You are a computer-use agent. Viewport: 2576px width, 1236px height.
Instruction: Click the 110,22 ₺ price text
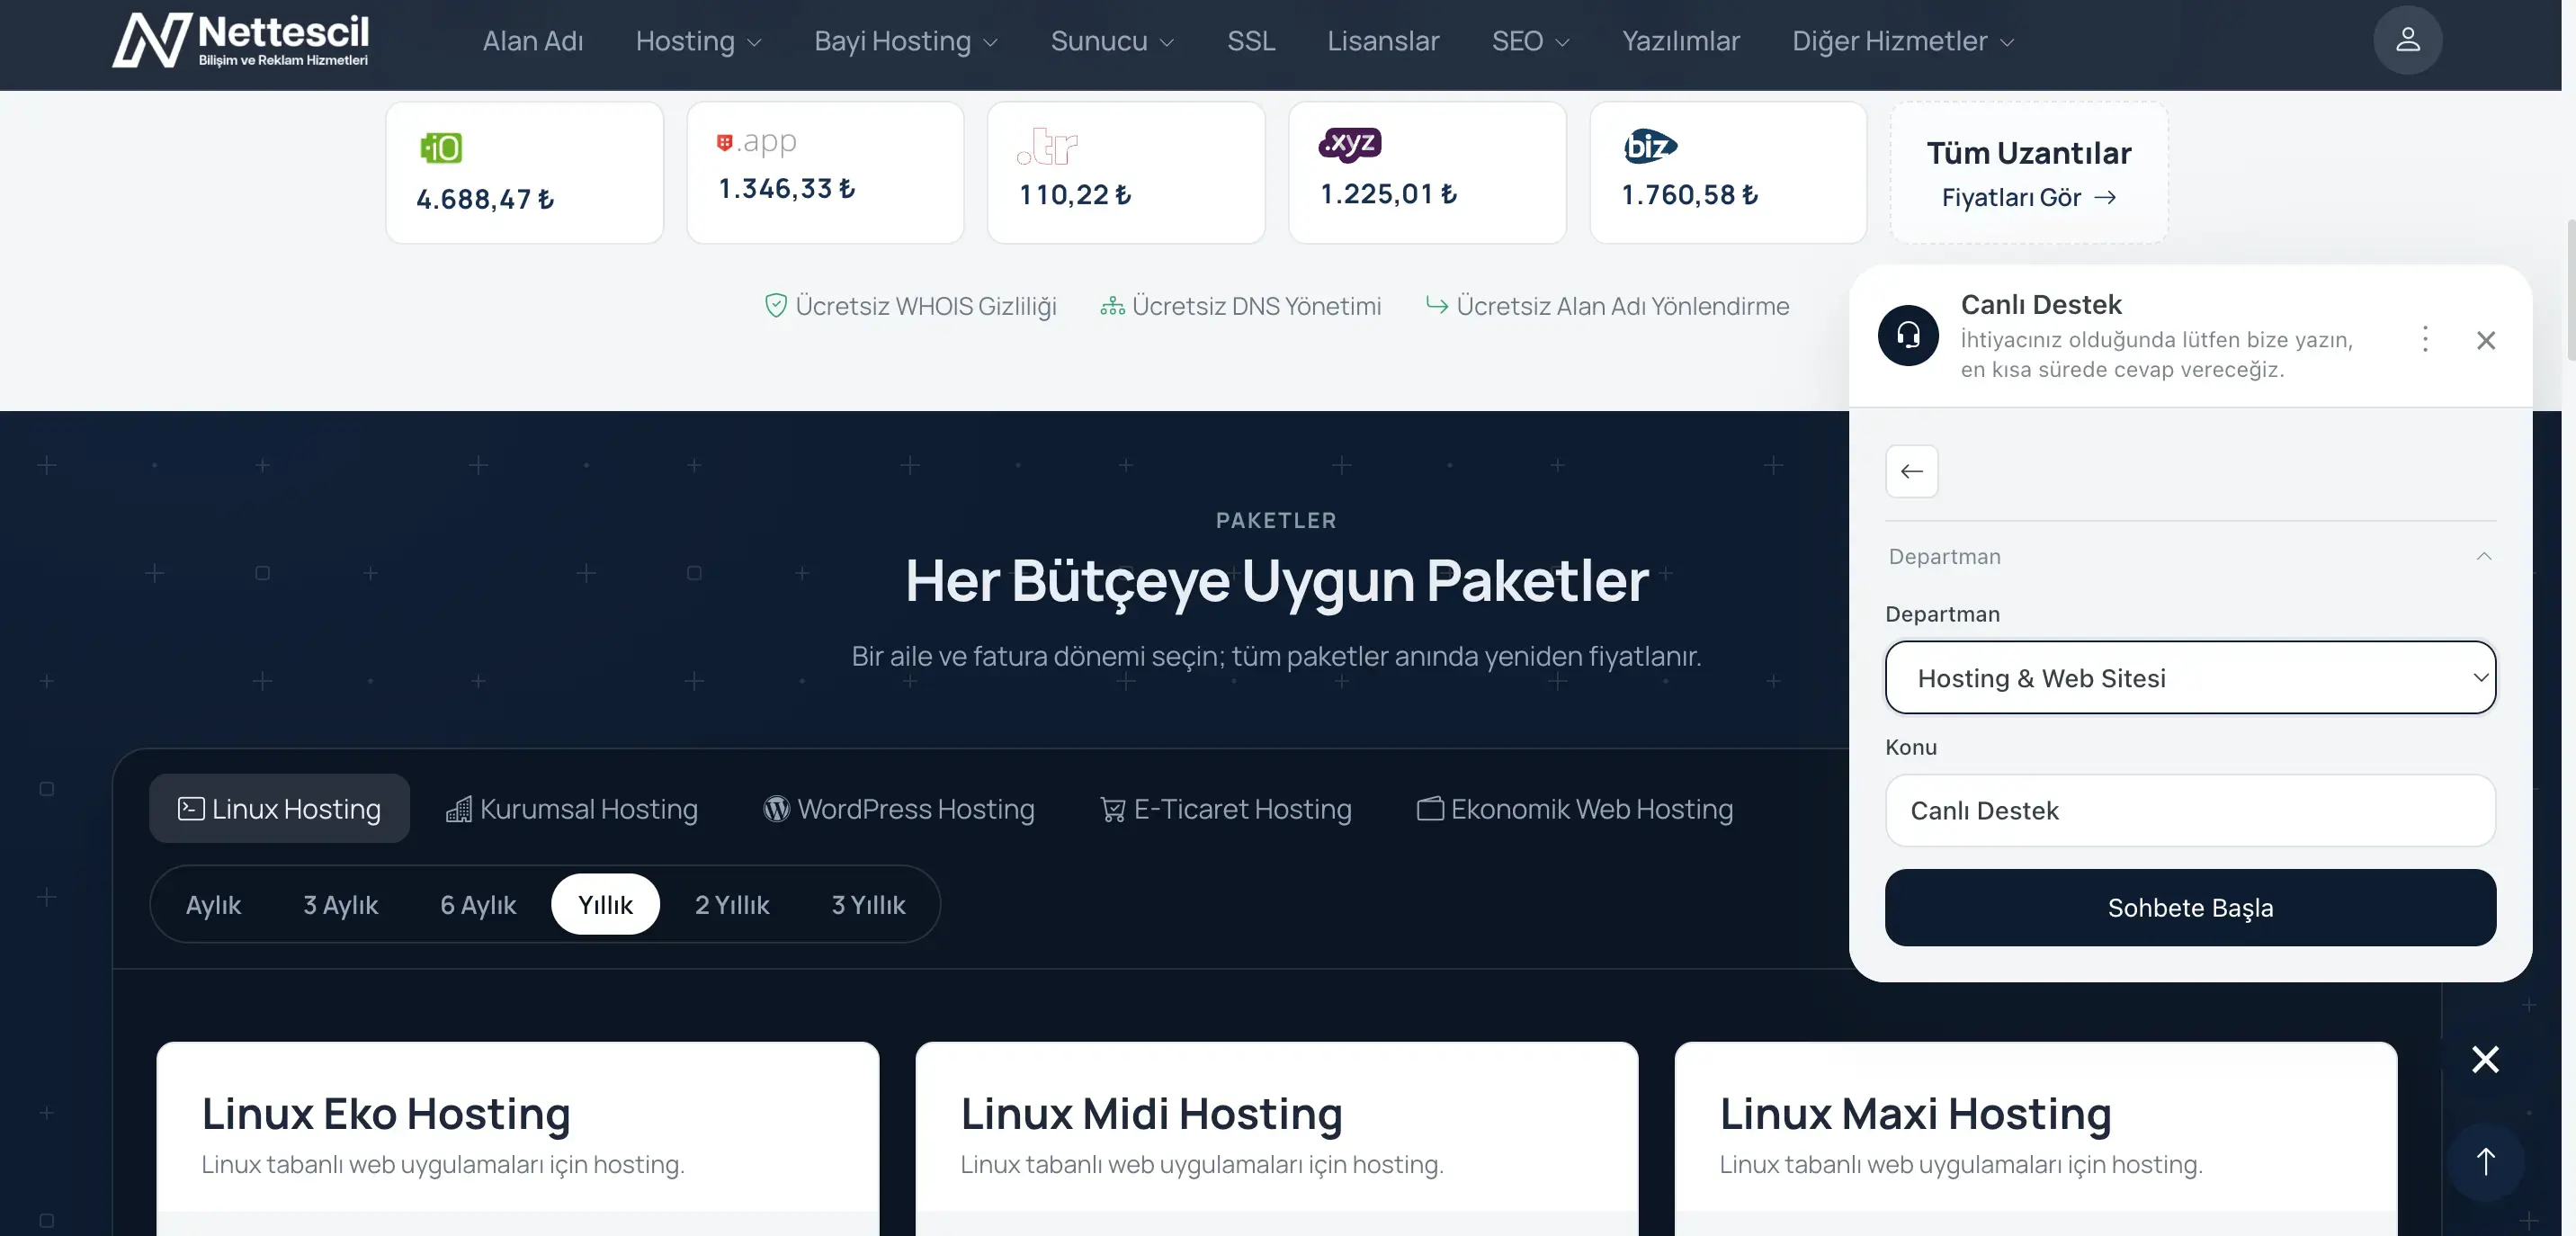tap(1075, 194)
